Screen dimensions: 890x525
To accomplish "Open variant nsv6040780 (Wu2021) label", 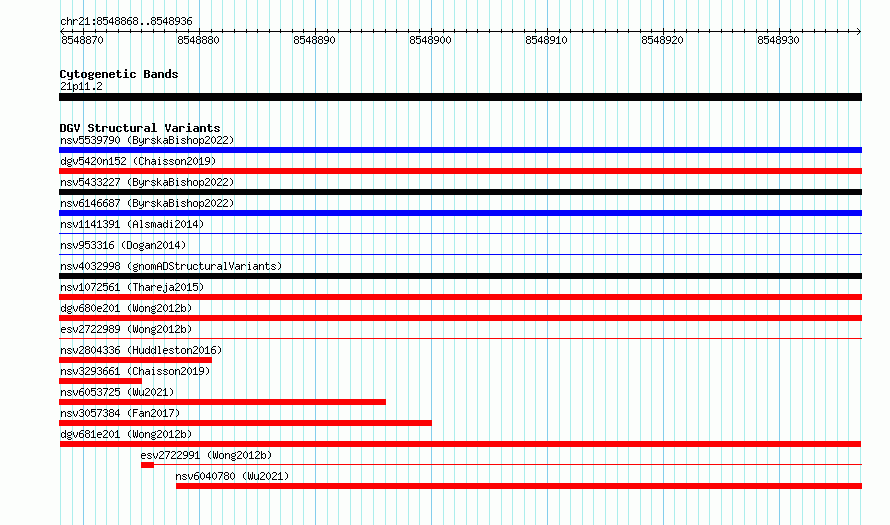I will coord(232,476).
